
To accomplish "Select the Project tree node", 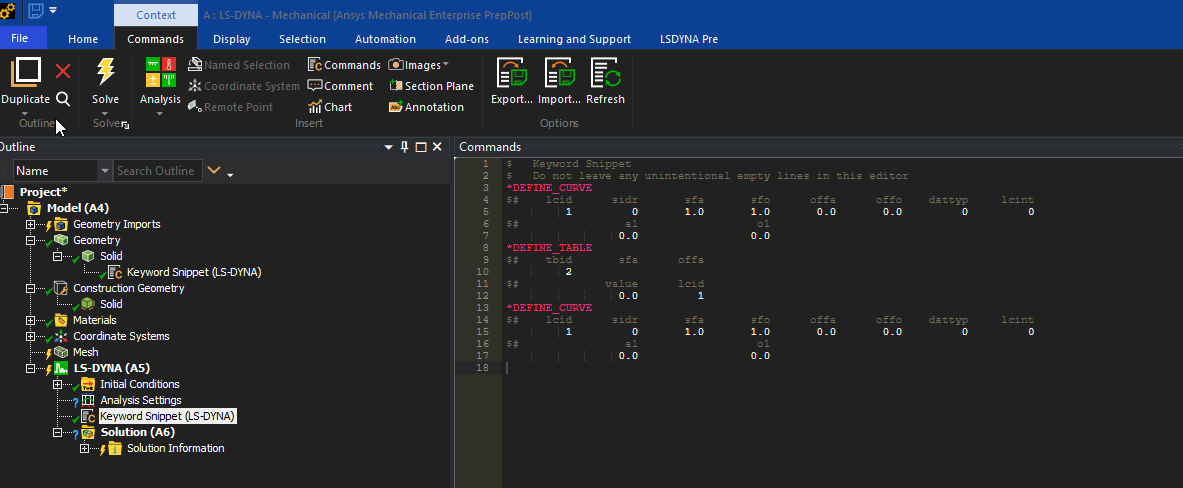I will [x=44, y=192].
